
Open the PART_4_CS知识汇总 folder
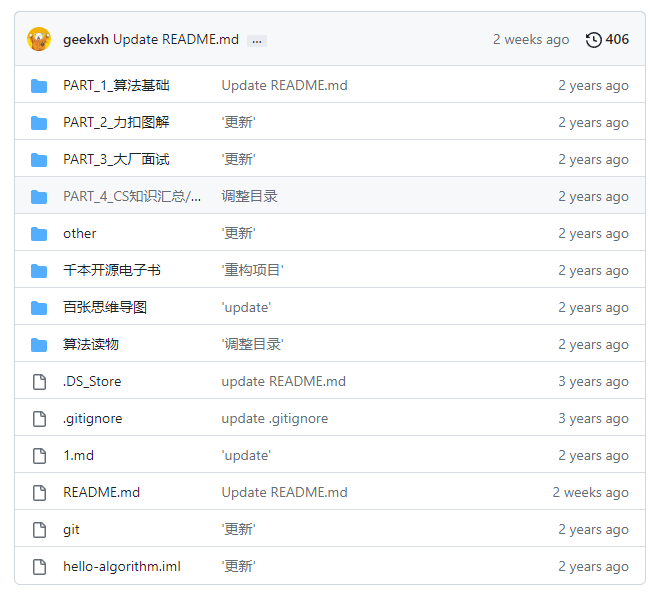pos(132,197)
